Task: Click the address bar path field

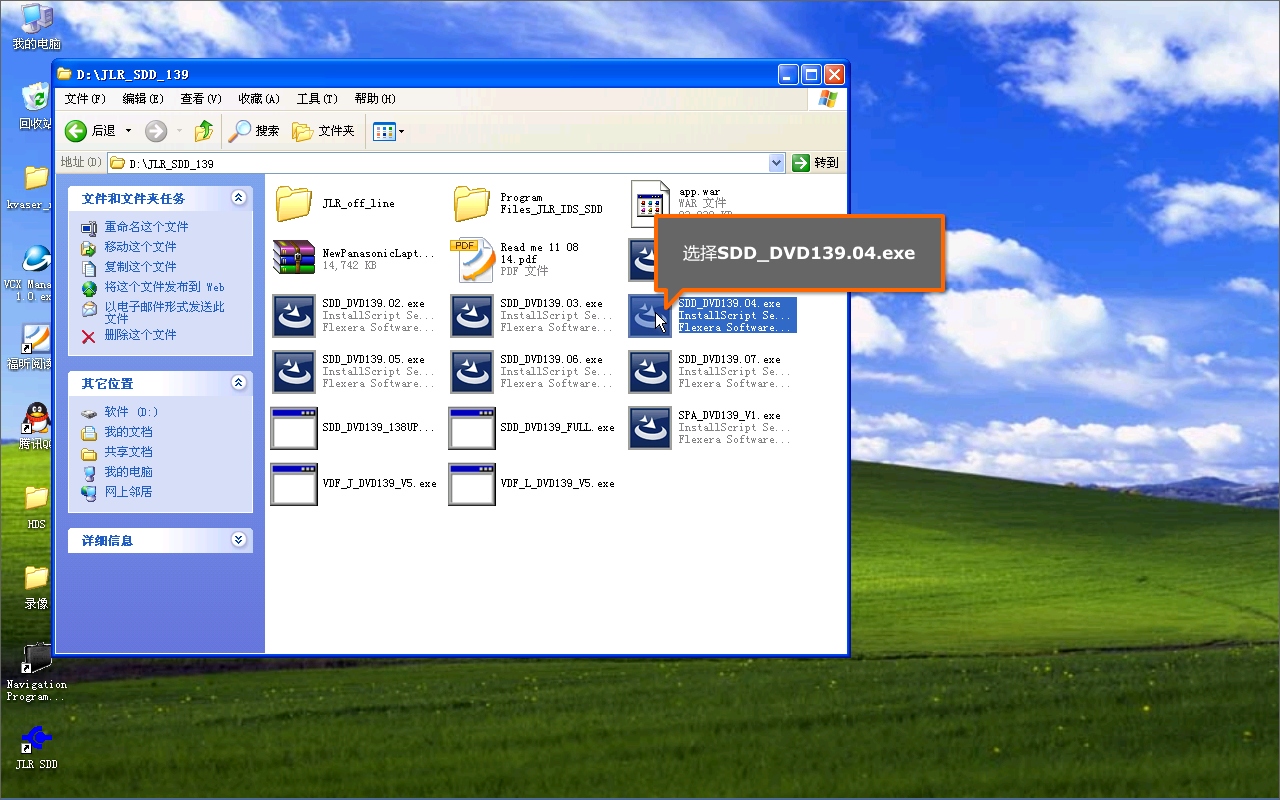Action: (x=438, y=163)
